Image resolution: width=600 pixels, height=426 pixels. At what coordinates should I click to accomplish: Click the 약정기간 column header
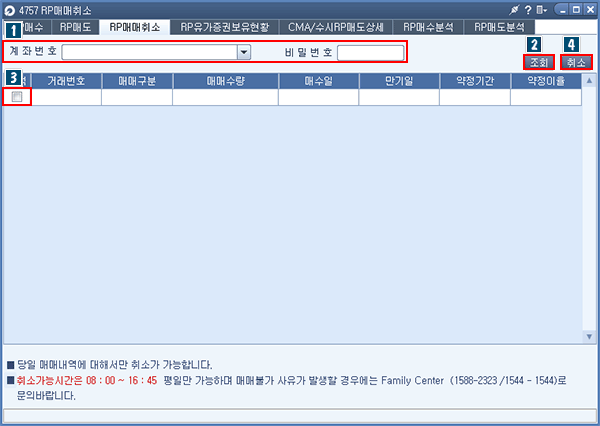[475, 81]
